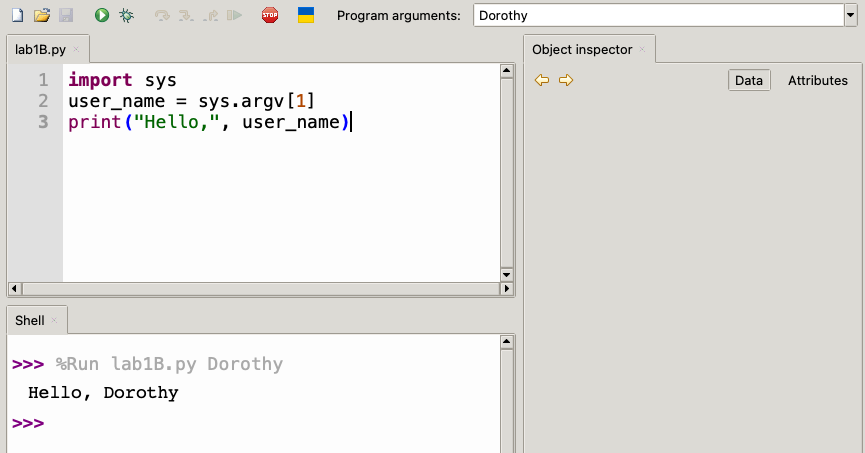Select the lab1B.py editor tab
Image resolution: width=865 pixels, height=453 pixels.
pyautogui.click(x=40, y=49)
